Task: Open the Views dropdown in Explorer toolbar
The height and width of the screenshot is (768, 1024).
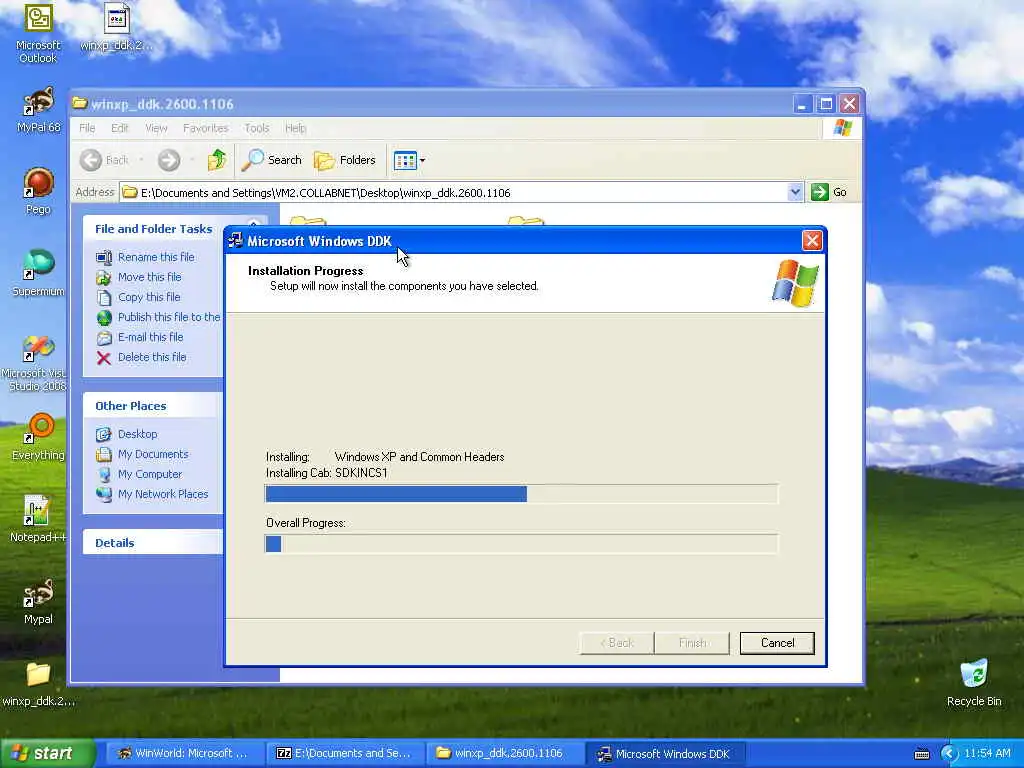Action: tap(409, 160)
